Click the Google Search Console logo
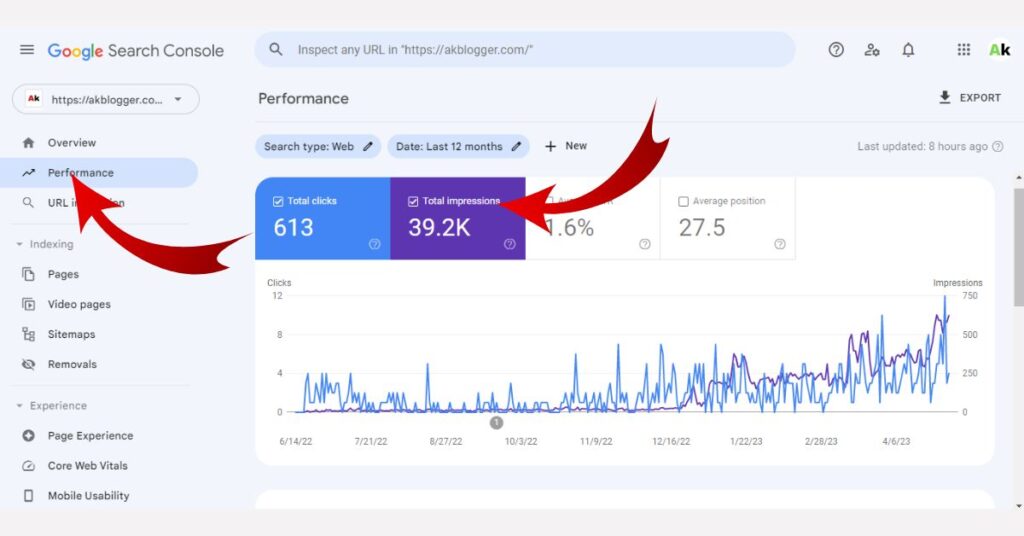 click(136, 51)
